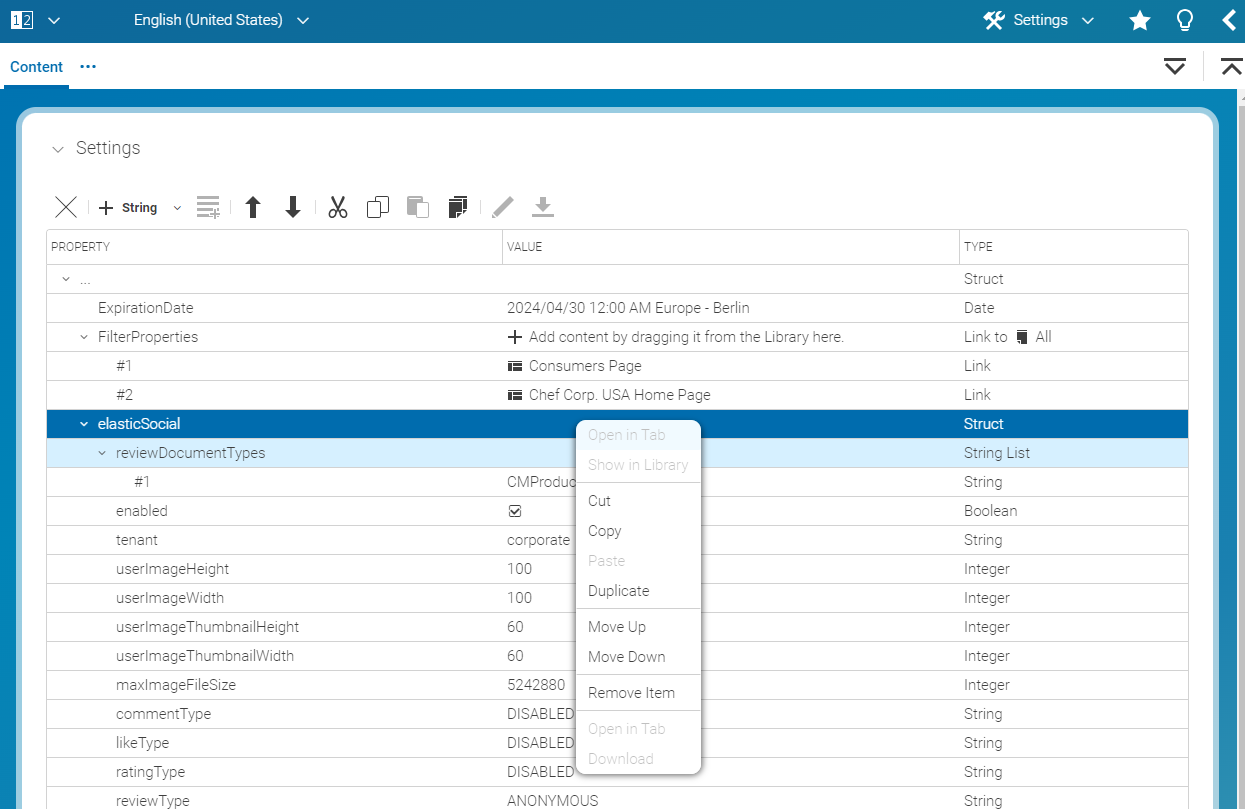Move the selected property down
1245x809 pixels.
tap(292, 206)
